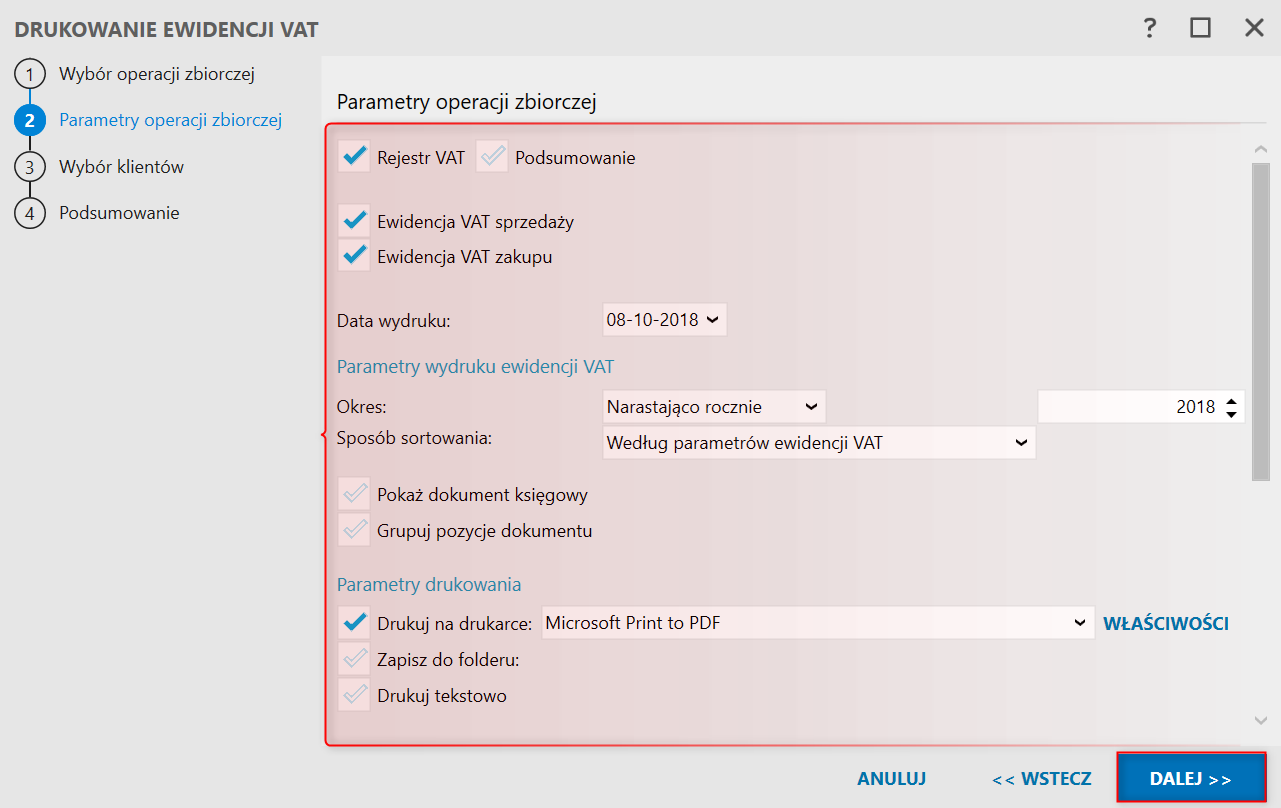The width and height of the screenshot is (1281, 808).
Task: Toggle Ewidencja VAT sprzedaży checkbox
Action: click(354, 221)
